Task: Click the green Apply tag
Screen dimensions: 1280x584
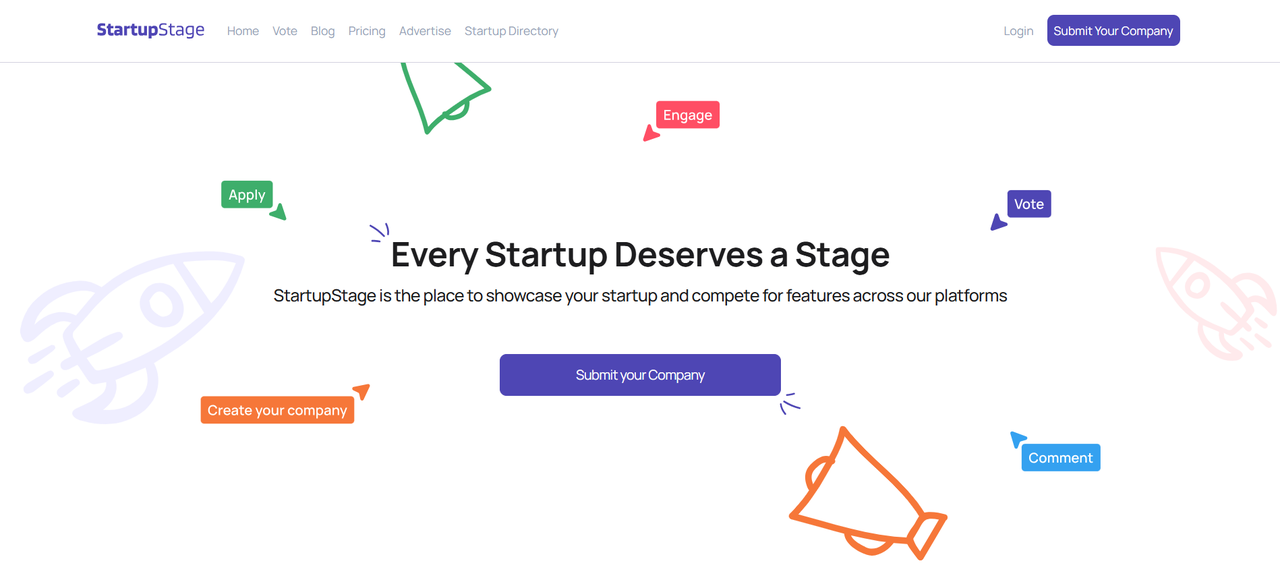Action: click(247, 195)
